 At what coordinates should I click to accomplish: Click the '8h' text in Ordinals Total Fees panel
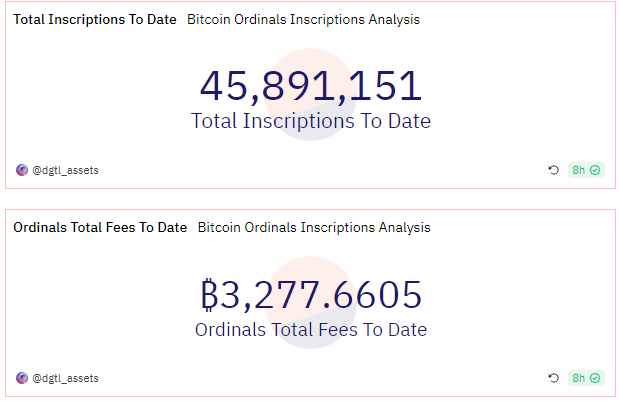click(579, 378)
